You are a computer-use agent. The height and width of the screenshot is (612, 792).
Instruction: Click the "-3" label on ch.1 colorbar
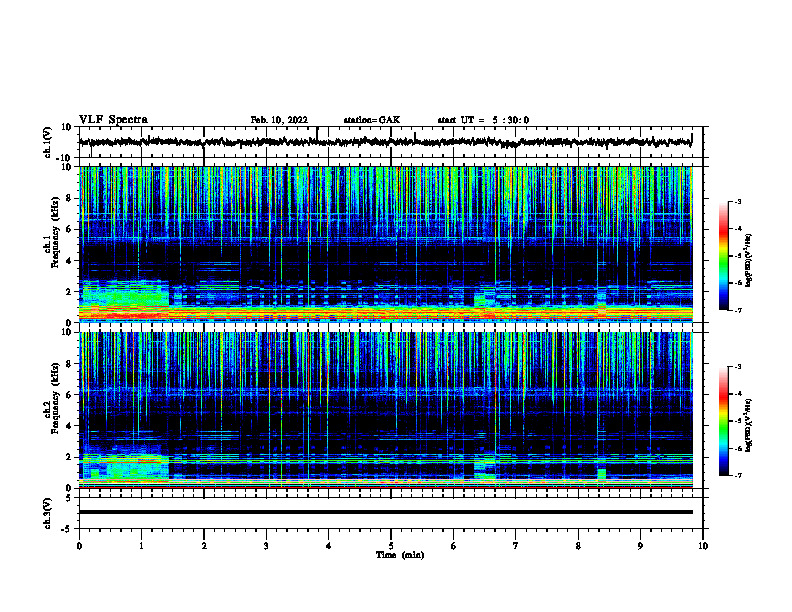pyautogui.click(x=738, y=201)
